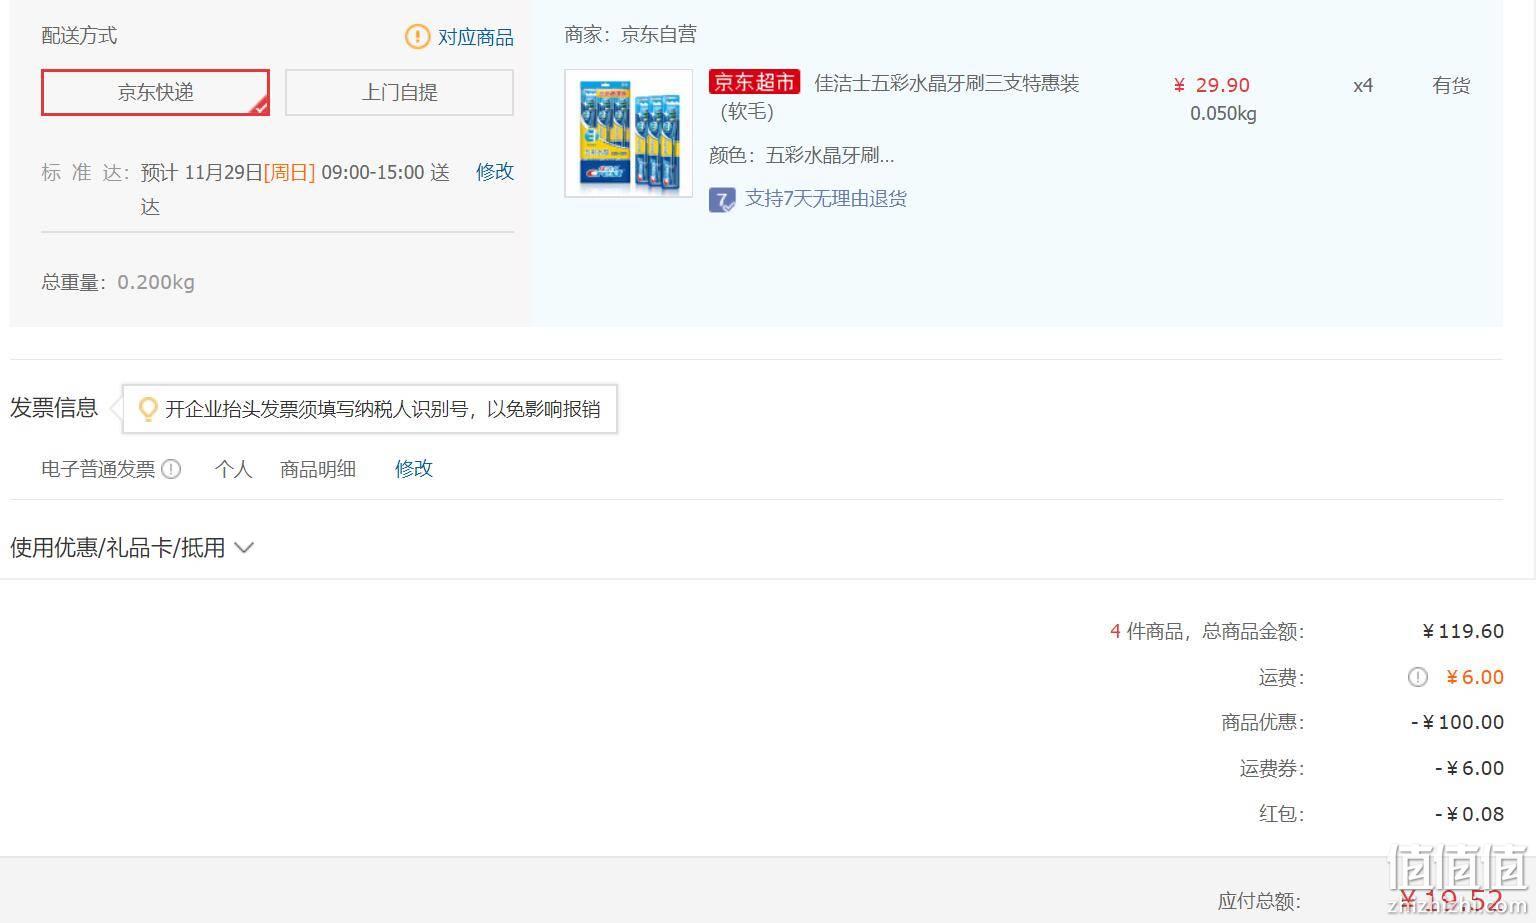
Task: Expand 使用优惠/礼品卡/抵用 section
Action: pos(132,547)
